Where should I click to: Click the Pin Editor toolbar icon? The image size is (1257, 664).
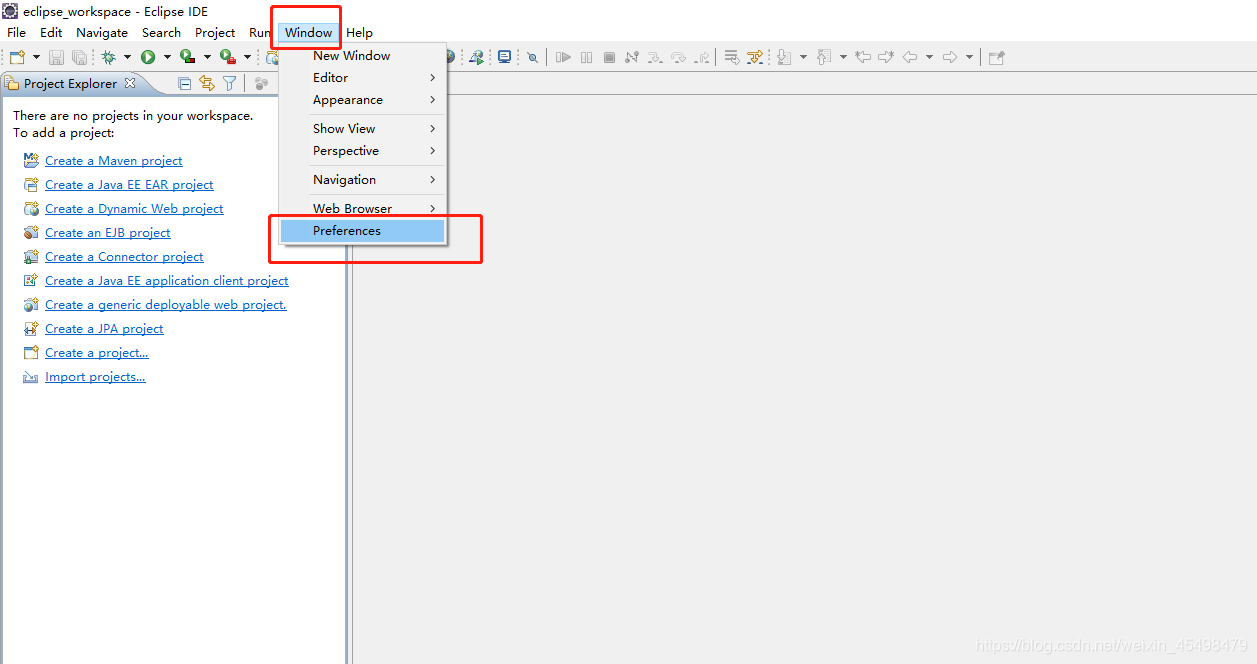[x=997, y=57]
